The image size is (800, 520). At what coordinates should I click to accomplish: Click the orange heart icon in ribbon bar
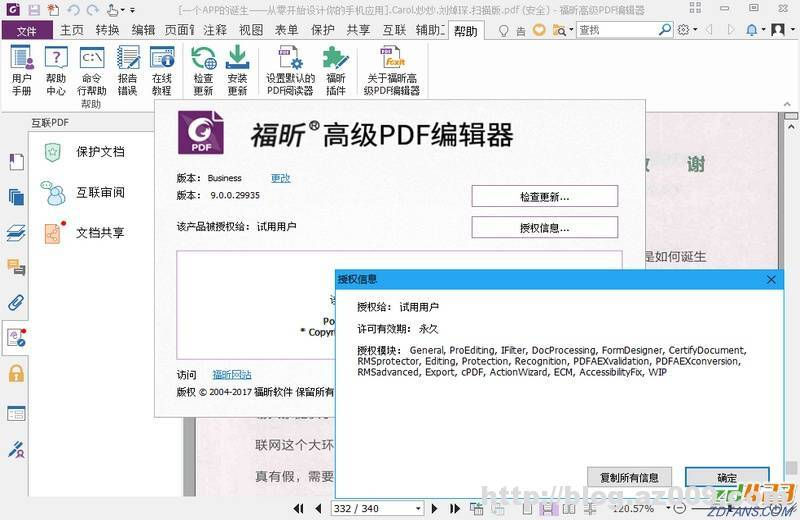[x=539, y=30]
